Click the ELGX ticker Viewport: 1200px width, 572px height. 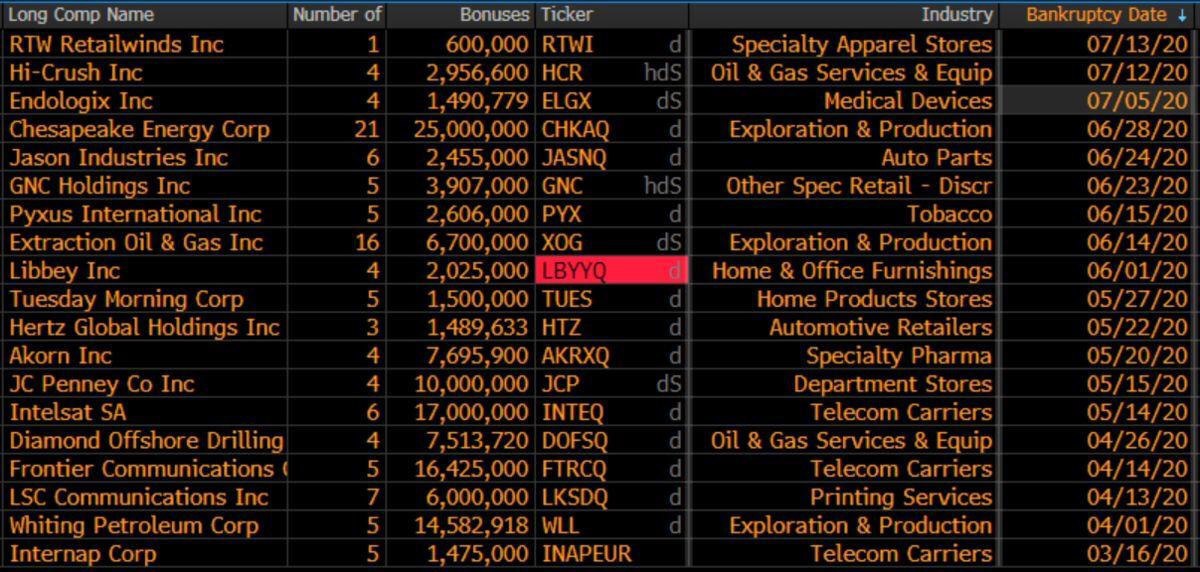(x=566, y=101)
